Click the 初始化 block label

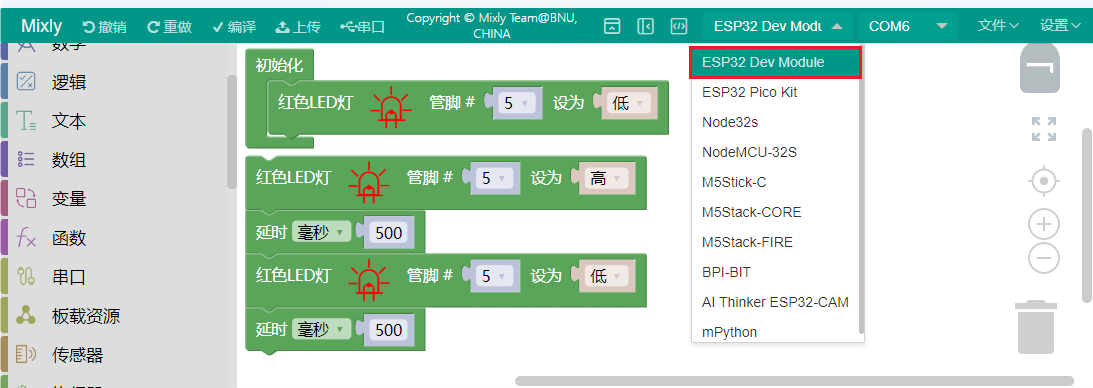coord(280,65)
